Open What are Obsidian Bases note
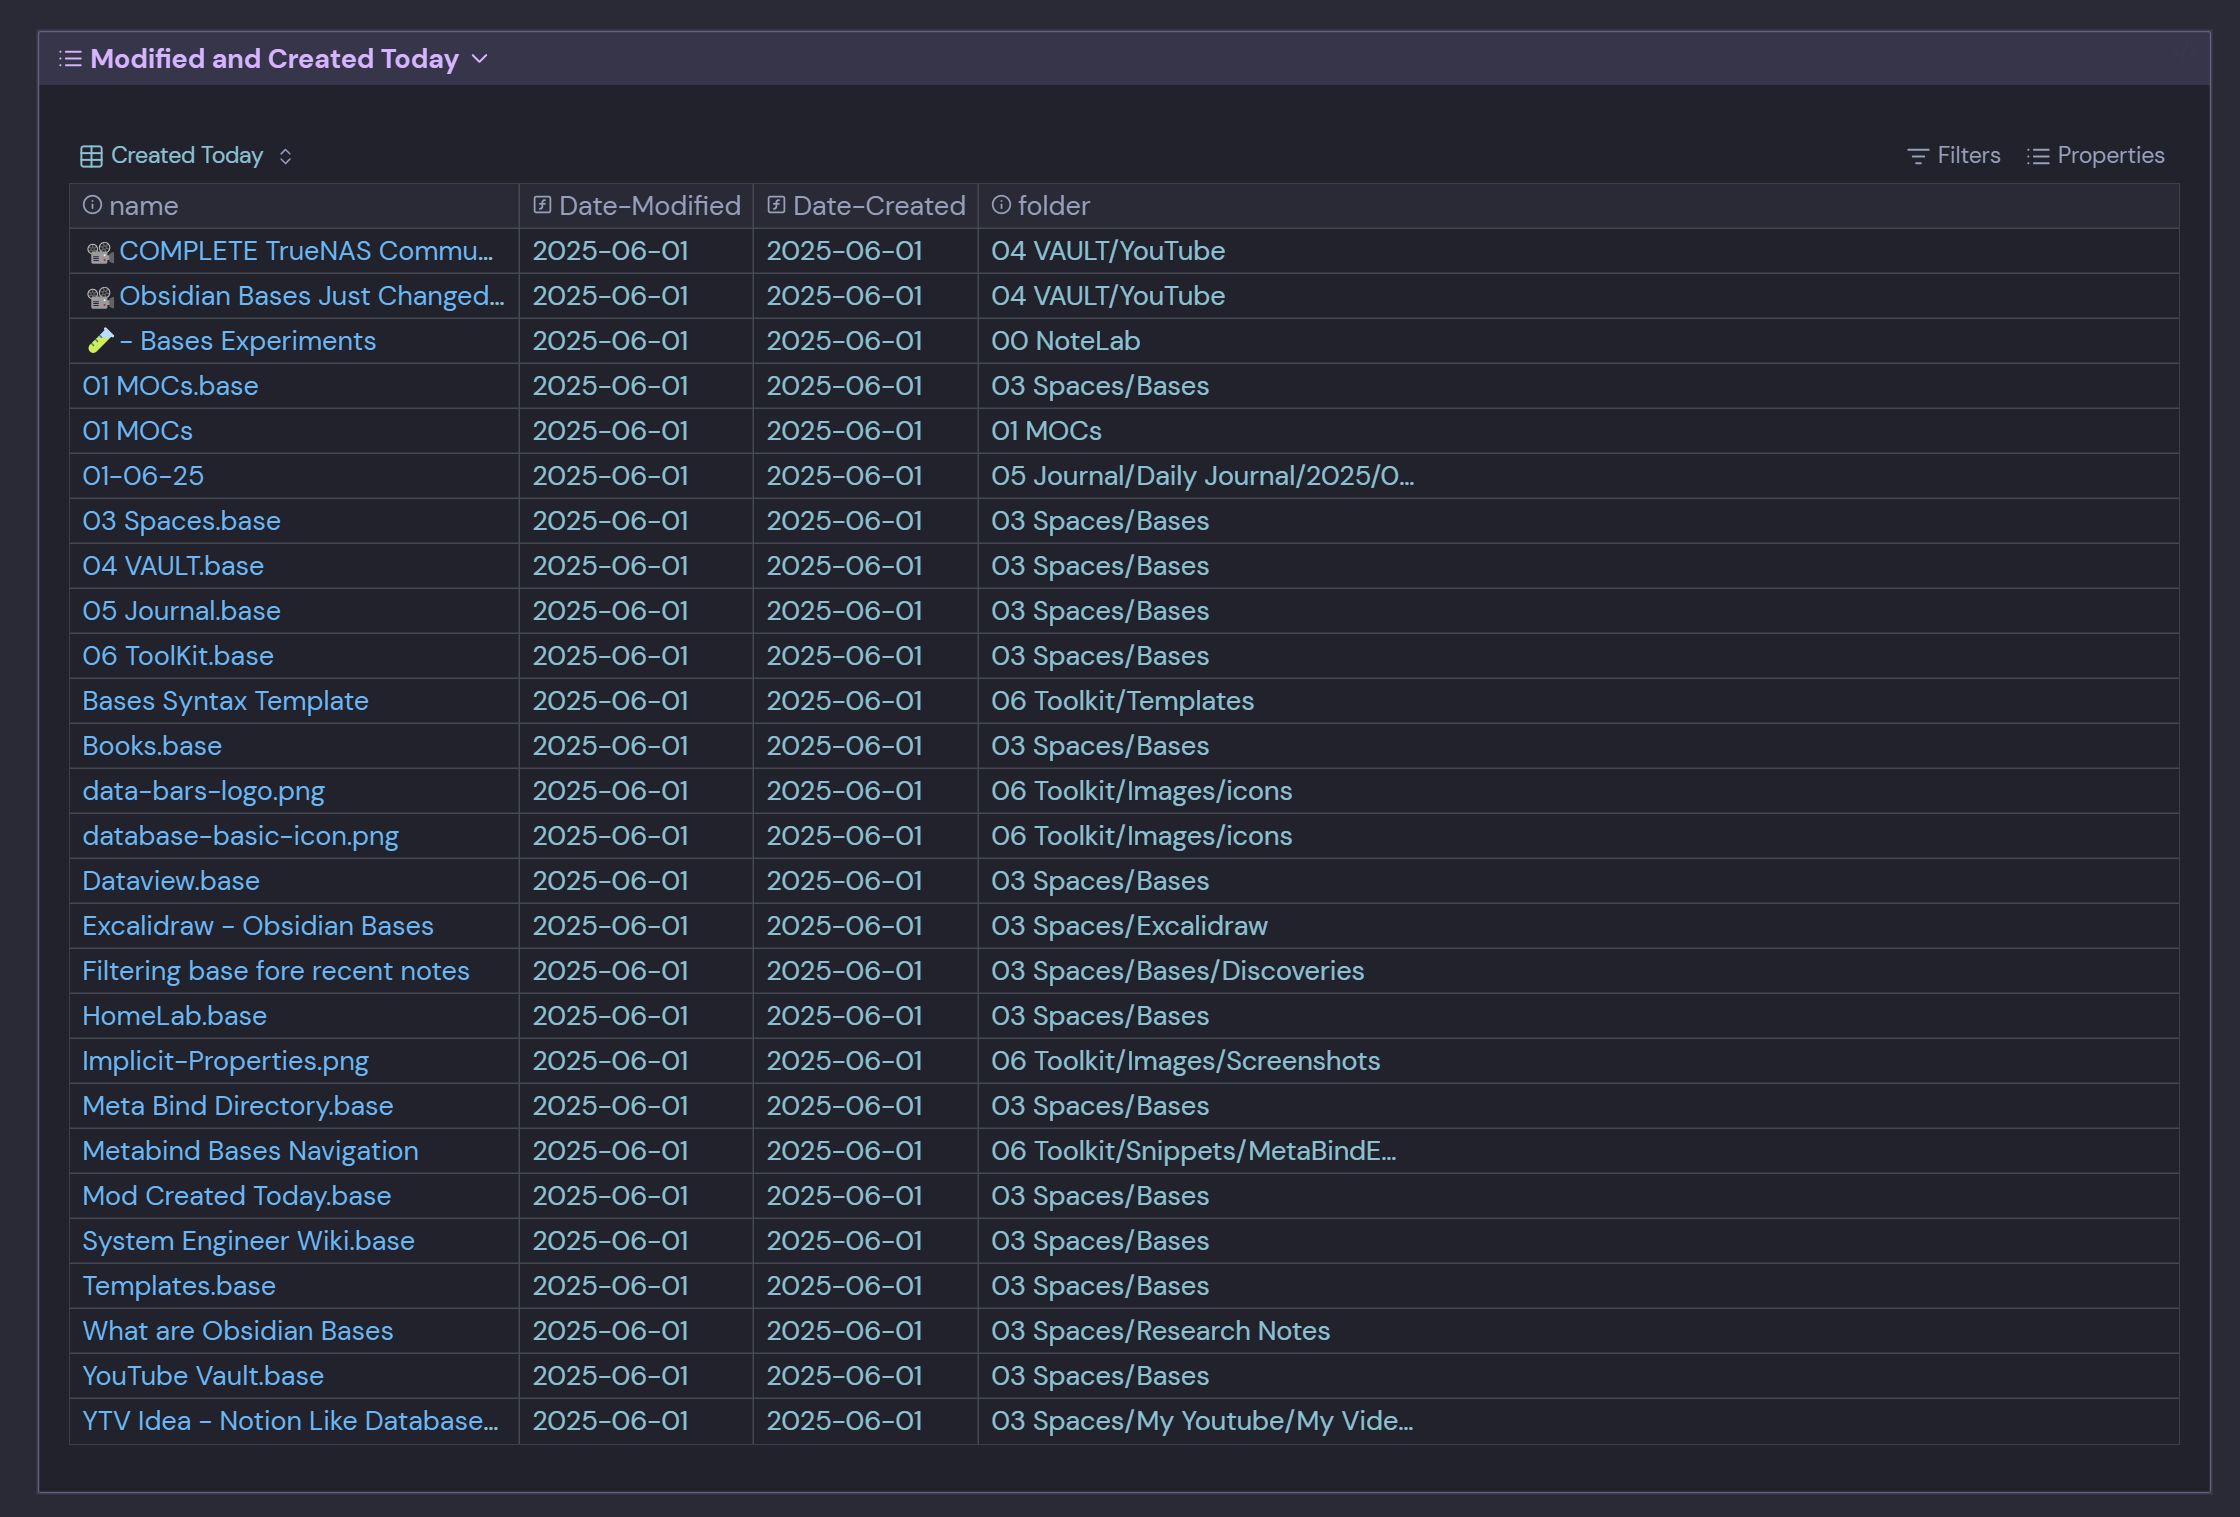The image size is (2240, 1517). click(238, 1331)
